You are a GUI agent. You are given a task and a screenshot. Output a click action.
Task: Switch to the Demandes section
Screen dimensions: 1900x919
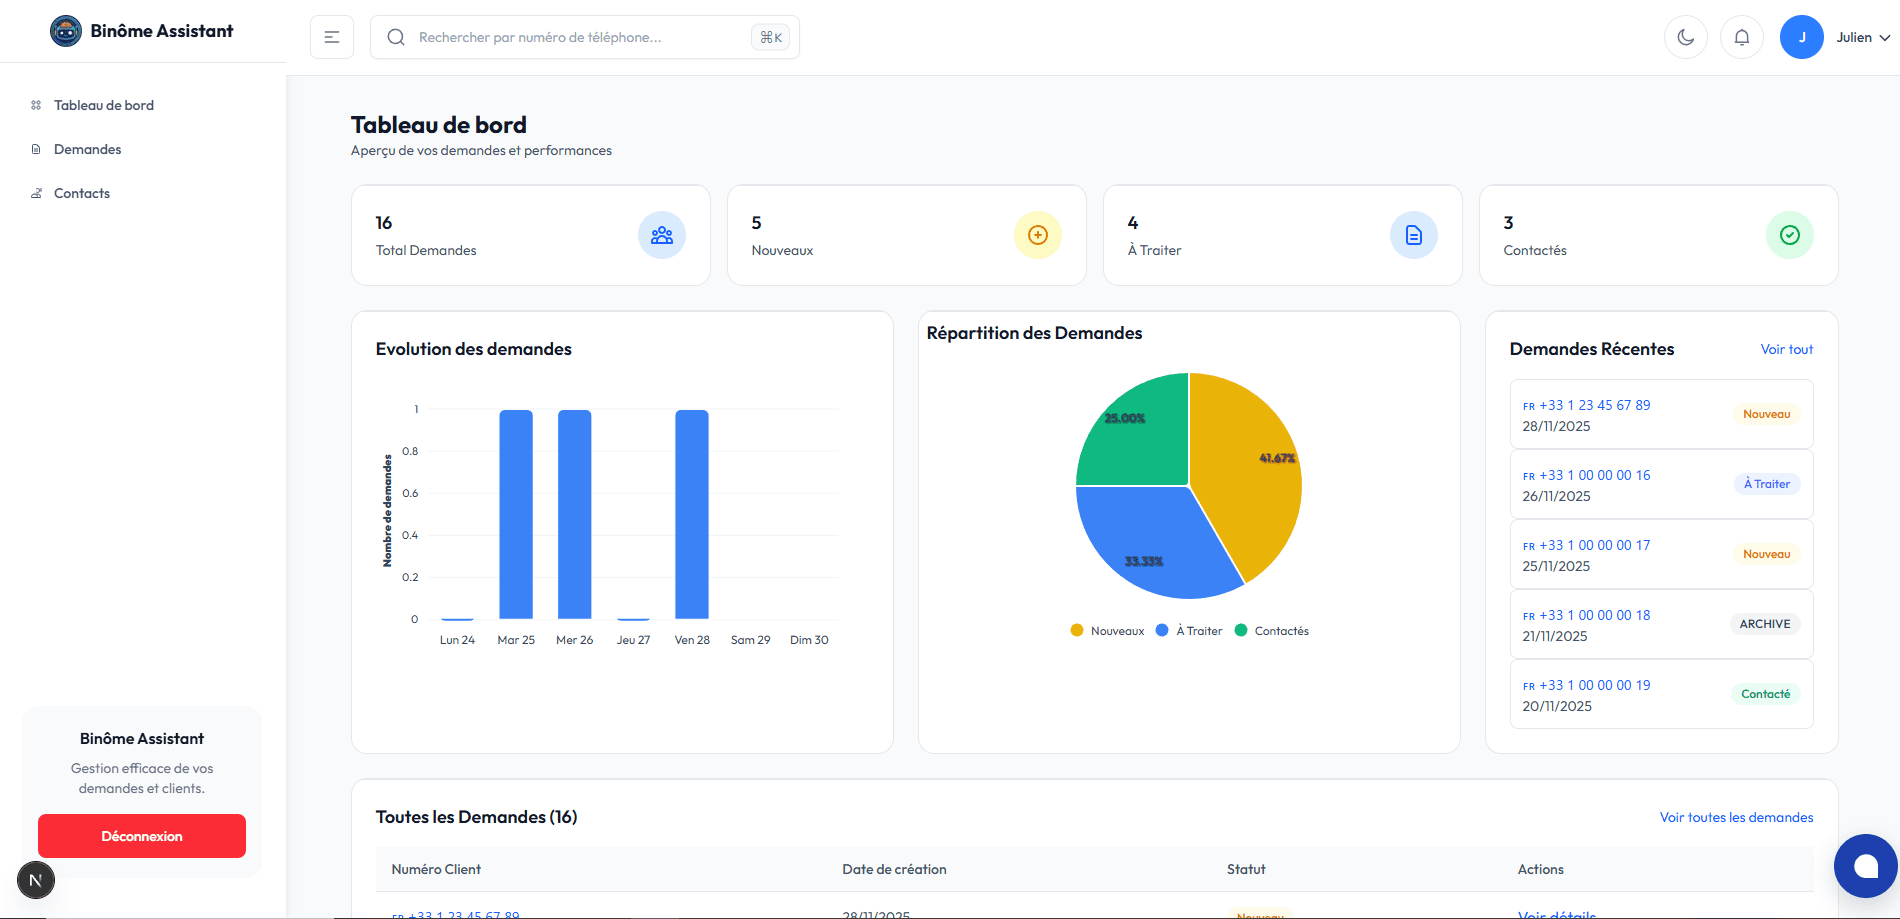88,148
